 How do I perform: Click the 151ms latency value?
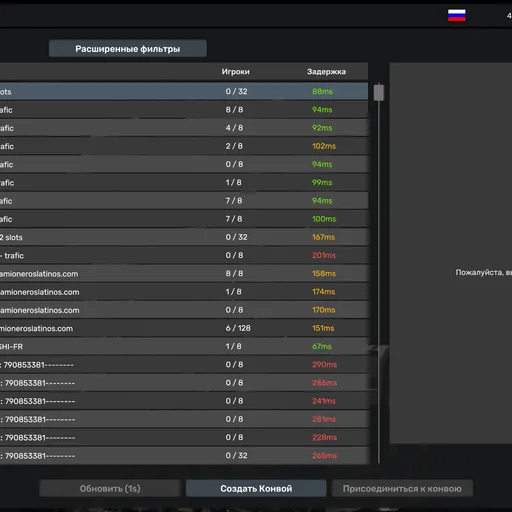[323, 328]
